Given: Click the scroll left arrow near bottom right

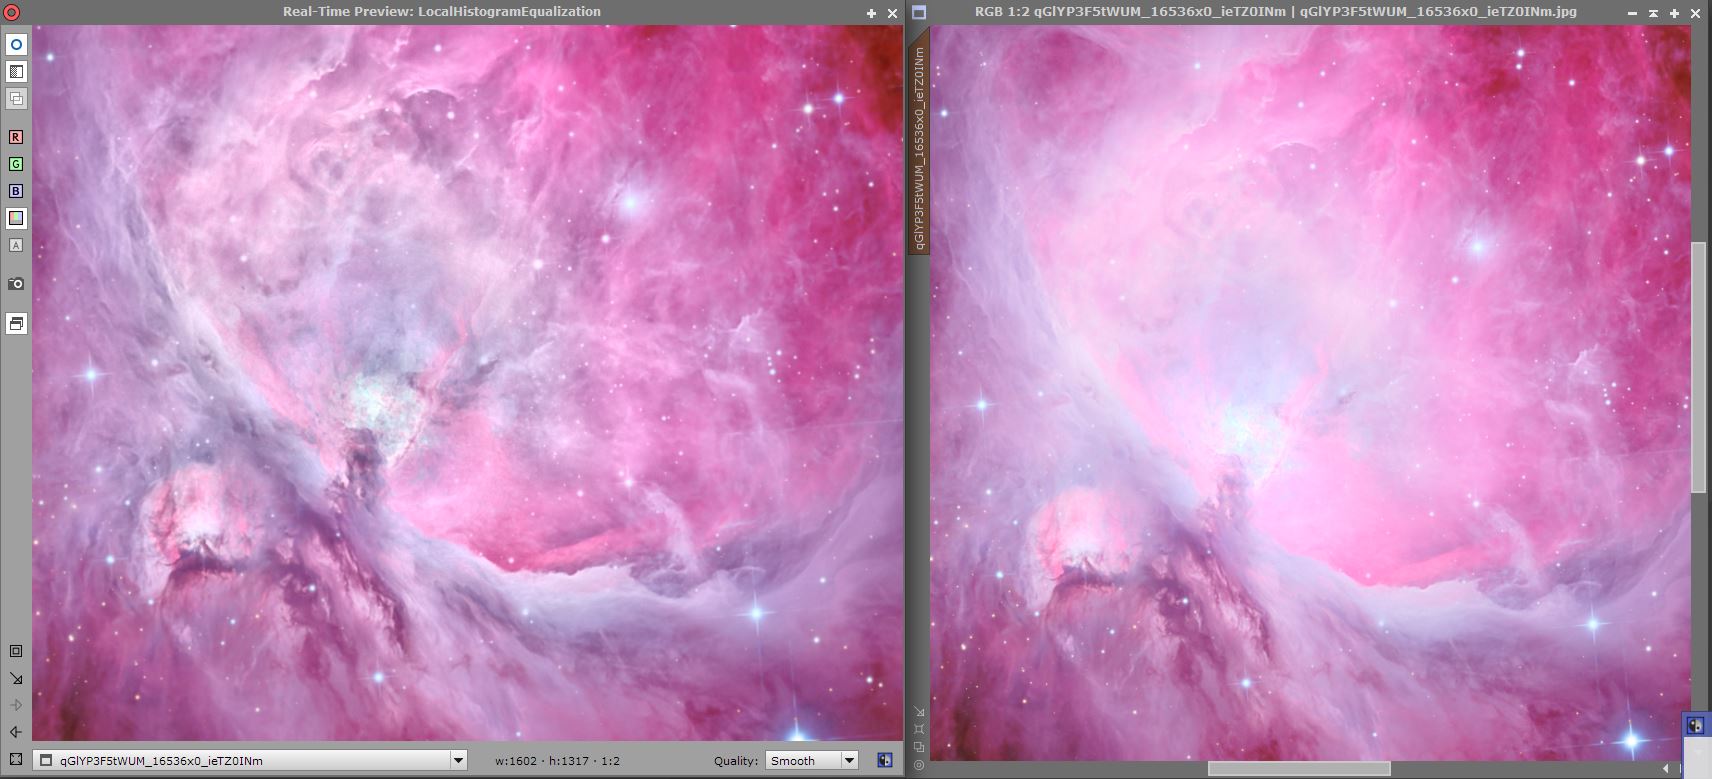Looking at the screenshot, I should pos(1666,768).
